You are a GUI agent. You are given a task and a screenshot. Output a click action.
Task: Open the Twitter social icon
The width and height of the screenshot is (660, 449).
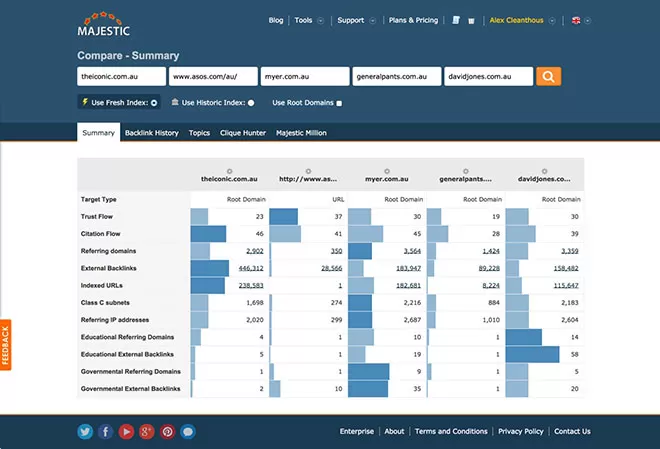(85, 432)
